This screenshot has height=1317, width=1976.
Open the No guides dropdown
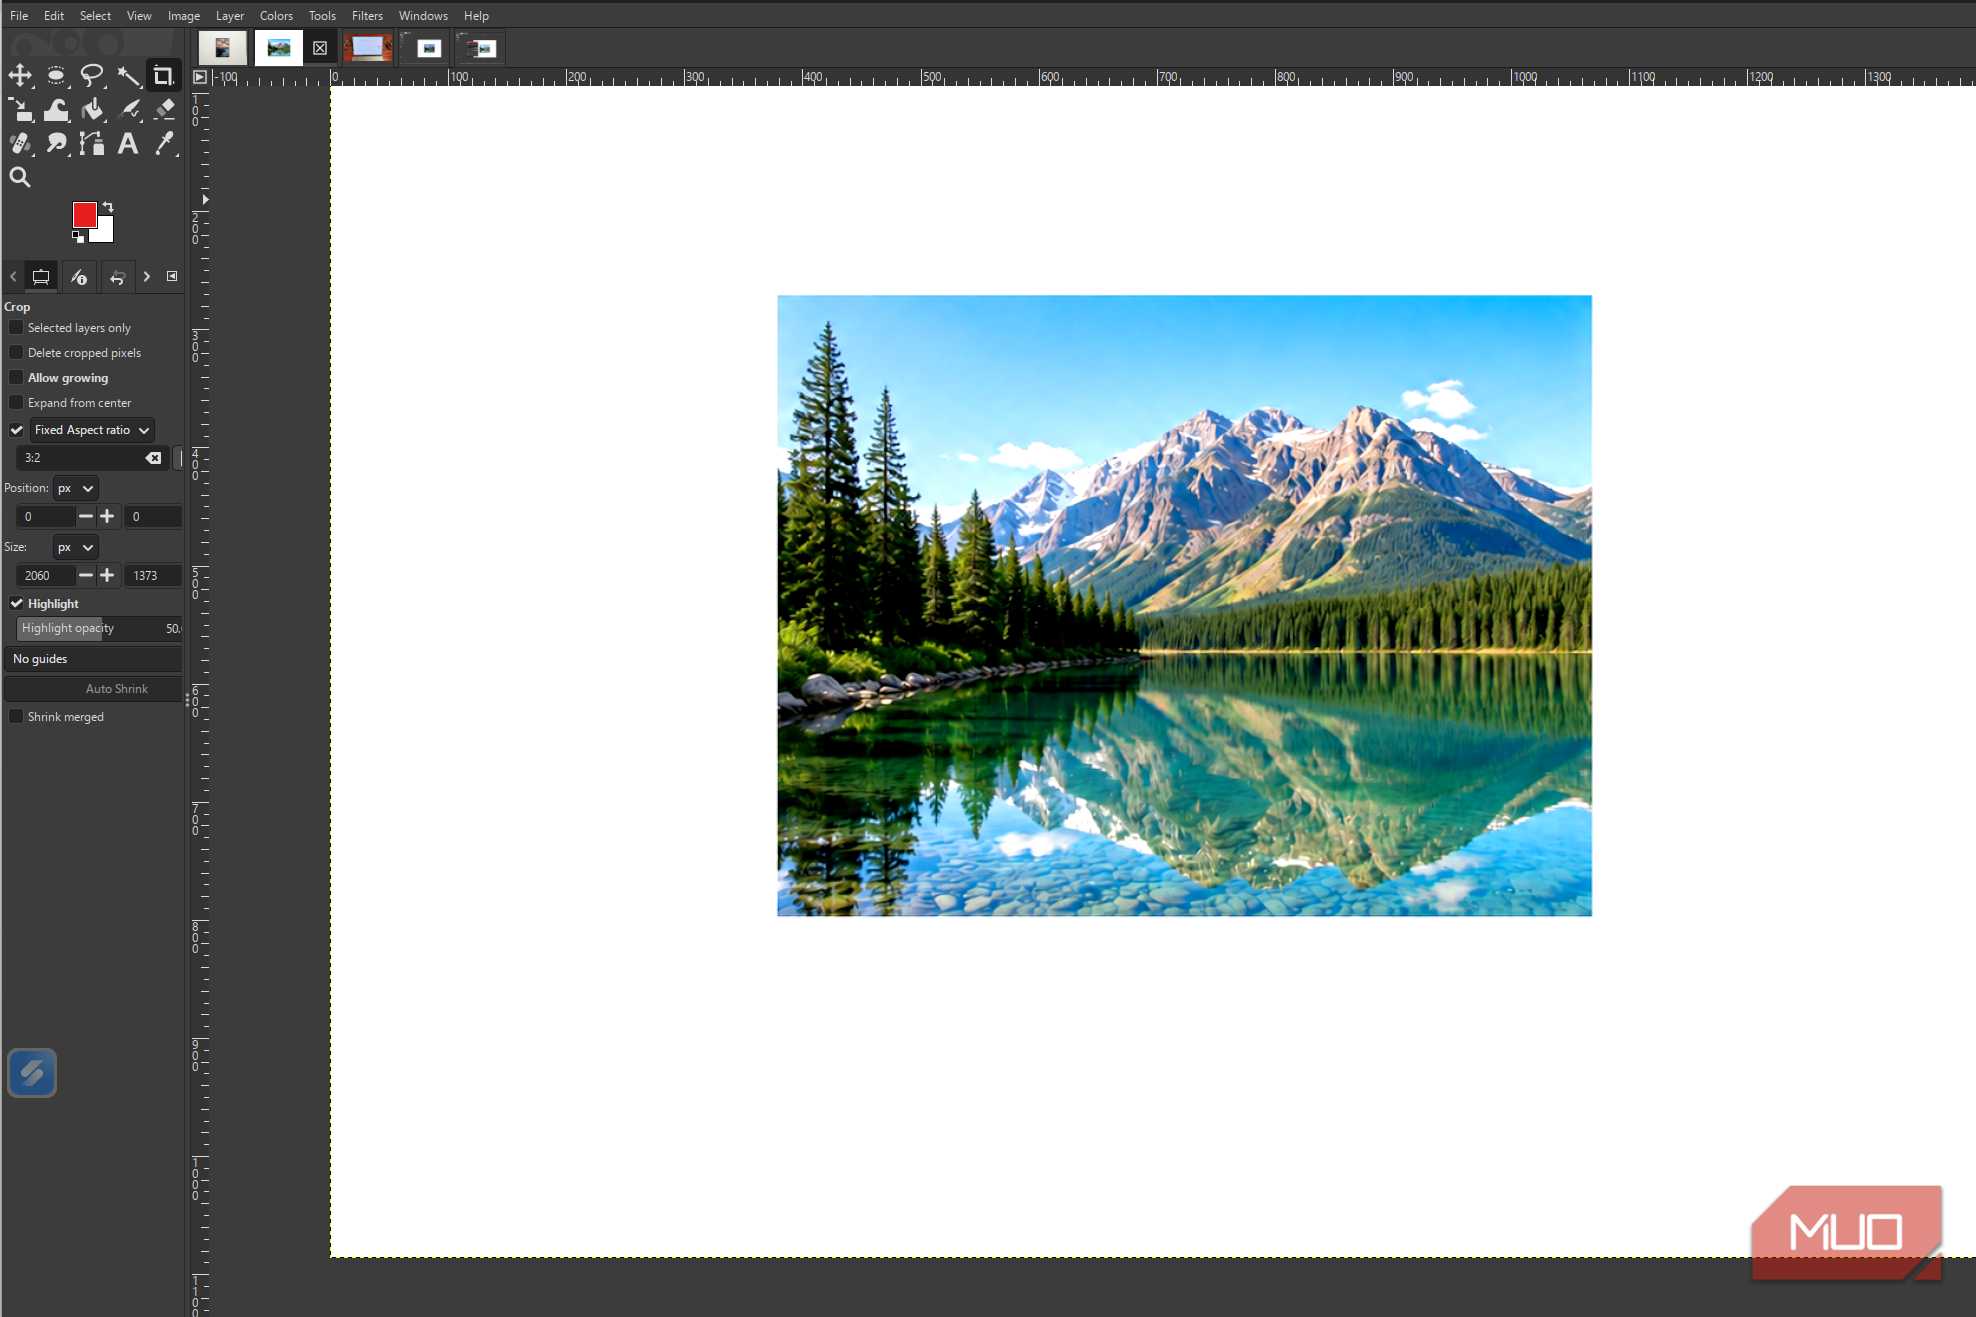94,659
